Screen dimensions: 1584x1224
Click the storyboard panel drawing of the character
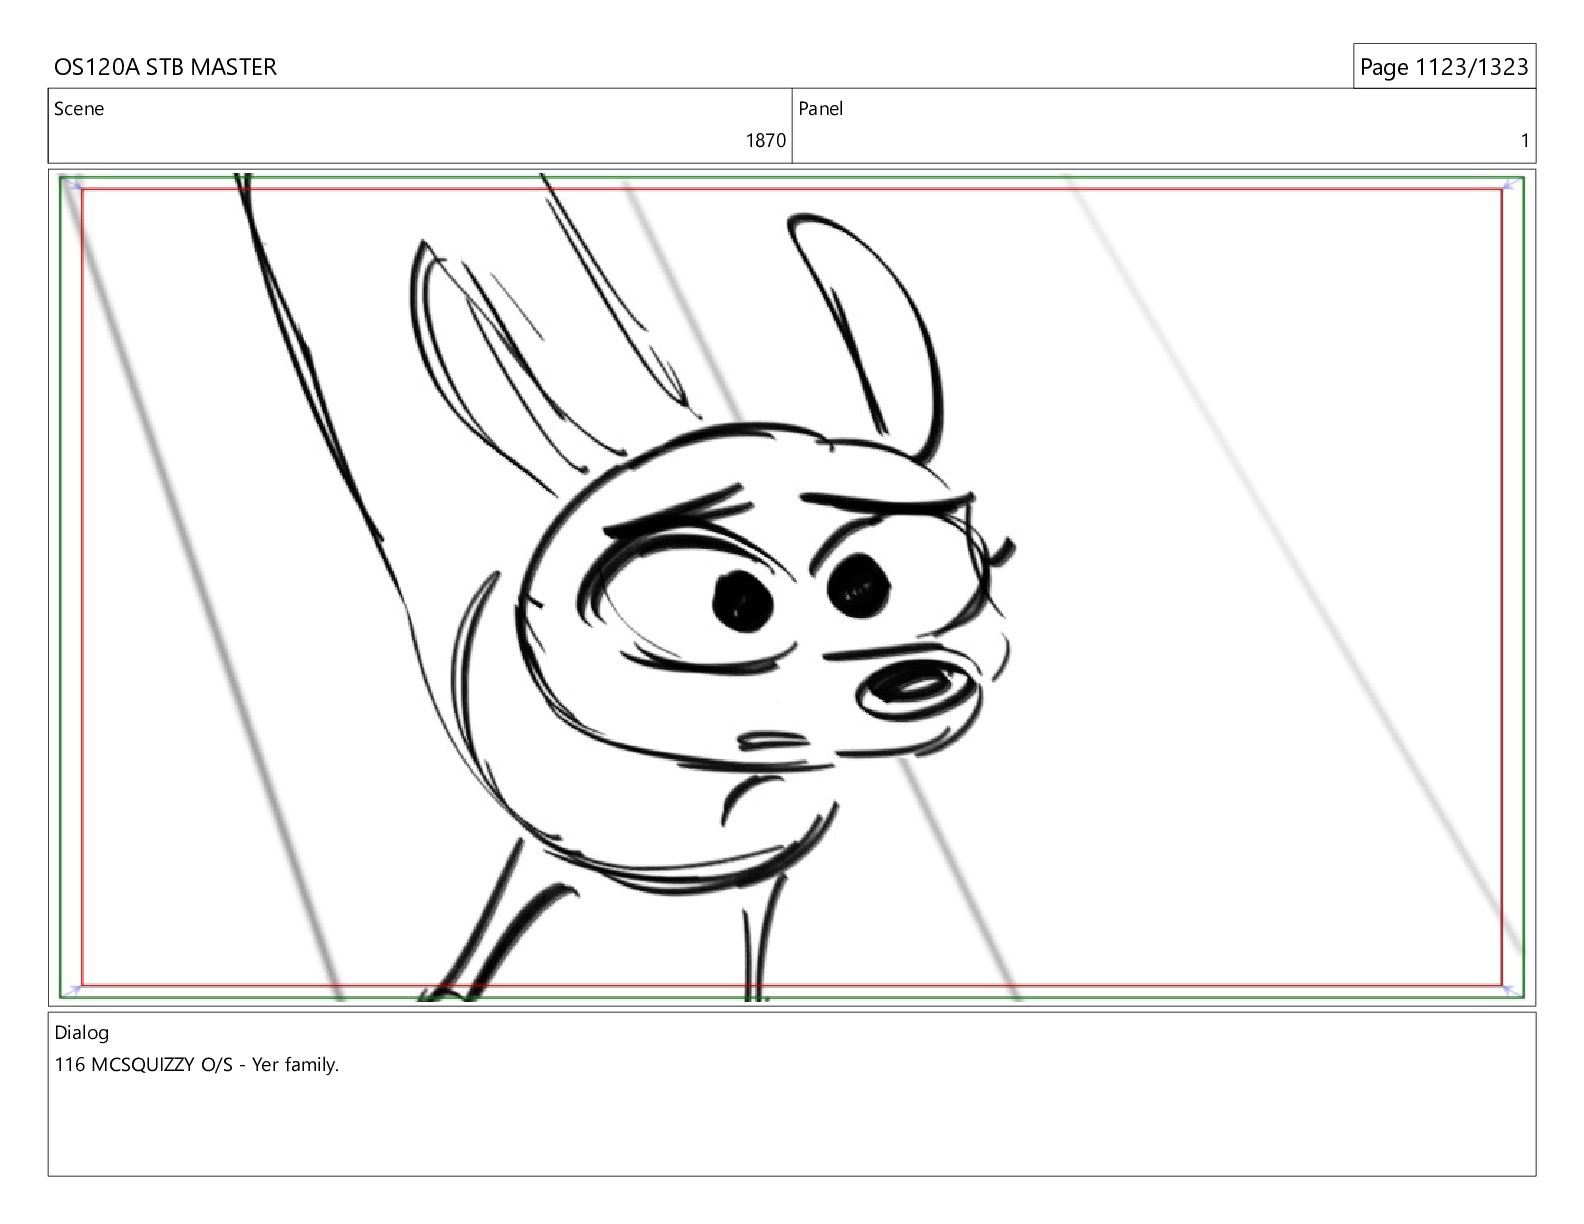click(x=792, y=588)
